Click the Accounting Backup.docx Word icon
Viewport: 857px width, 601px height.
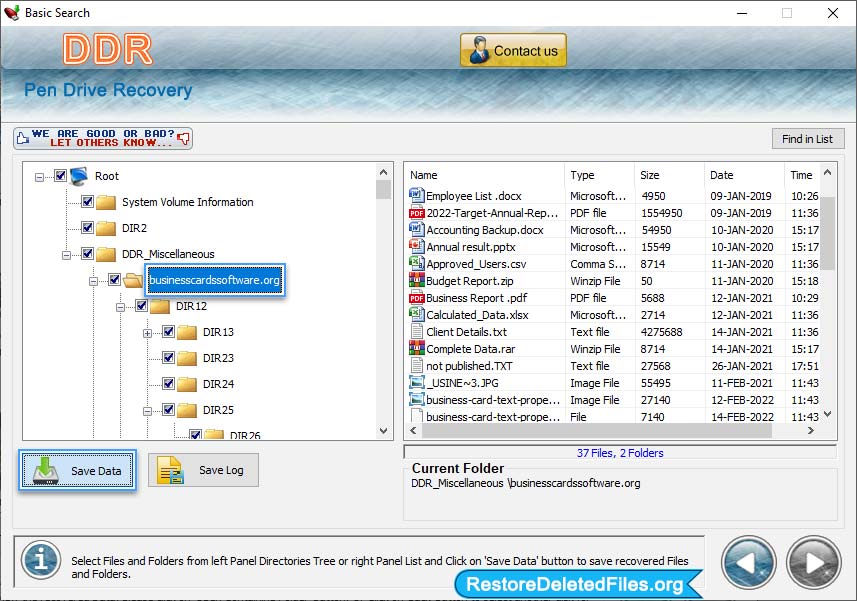click(416, 229)
